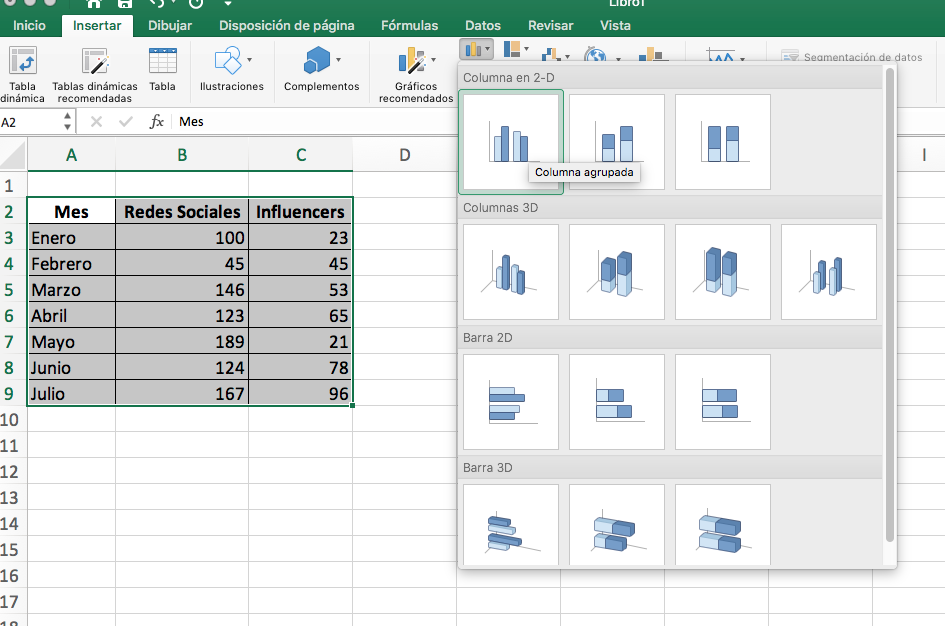The height and width of the screenshot is (626, 945).
Task: Click the Segmentación de datos icon
Action: [789, 57]
